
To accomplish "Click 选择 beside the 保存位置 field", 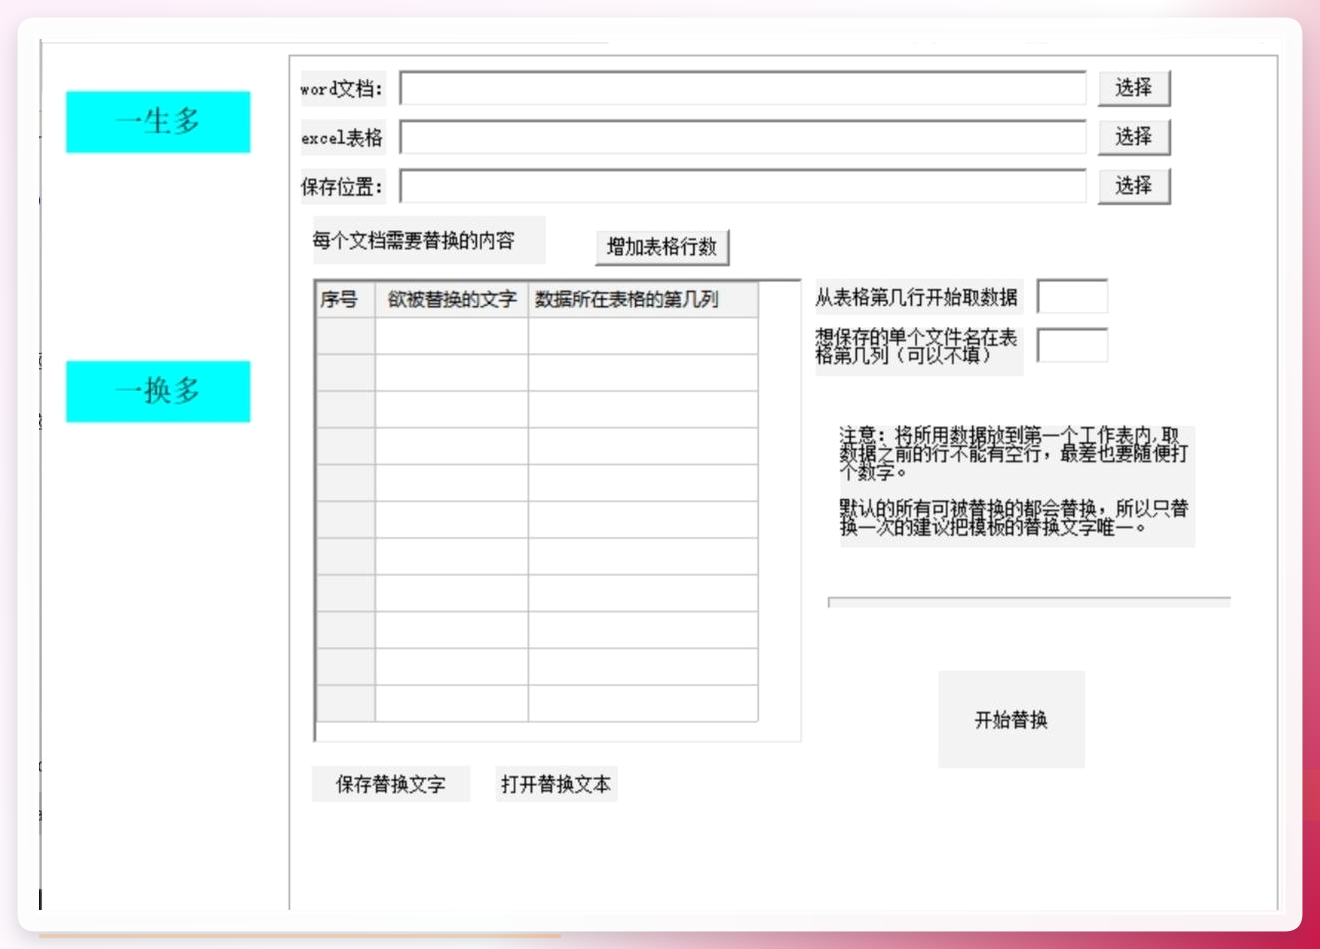I will (x=1134, y=186).
